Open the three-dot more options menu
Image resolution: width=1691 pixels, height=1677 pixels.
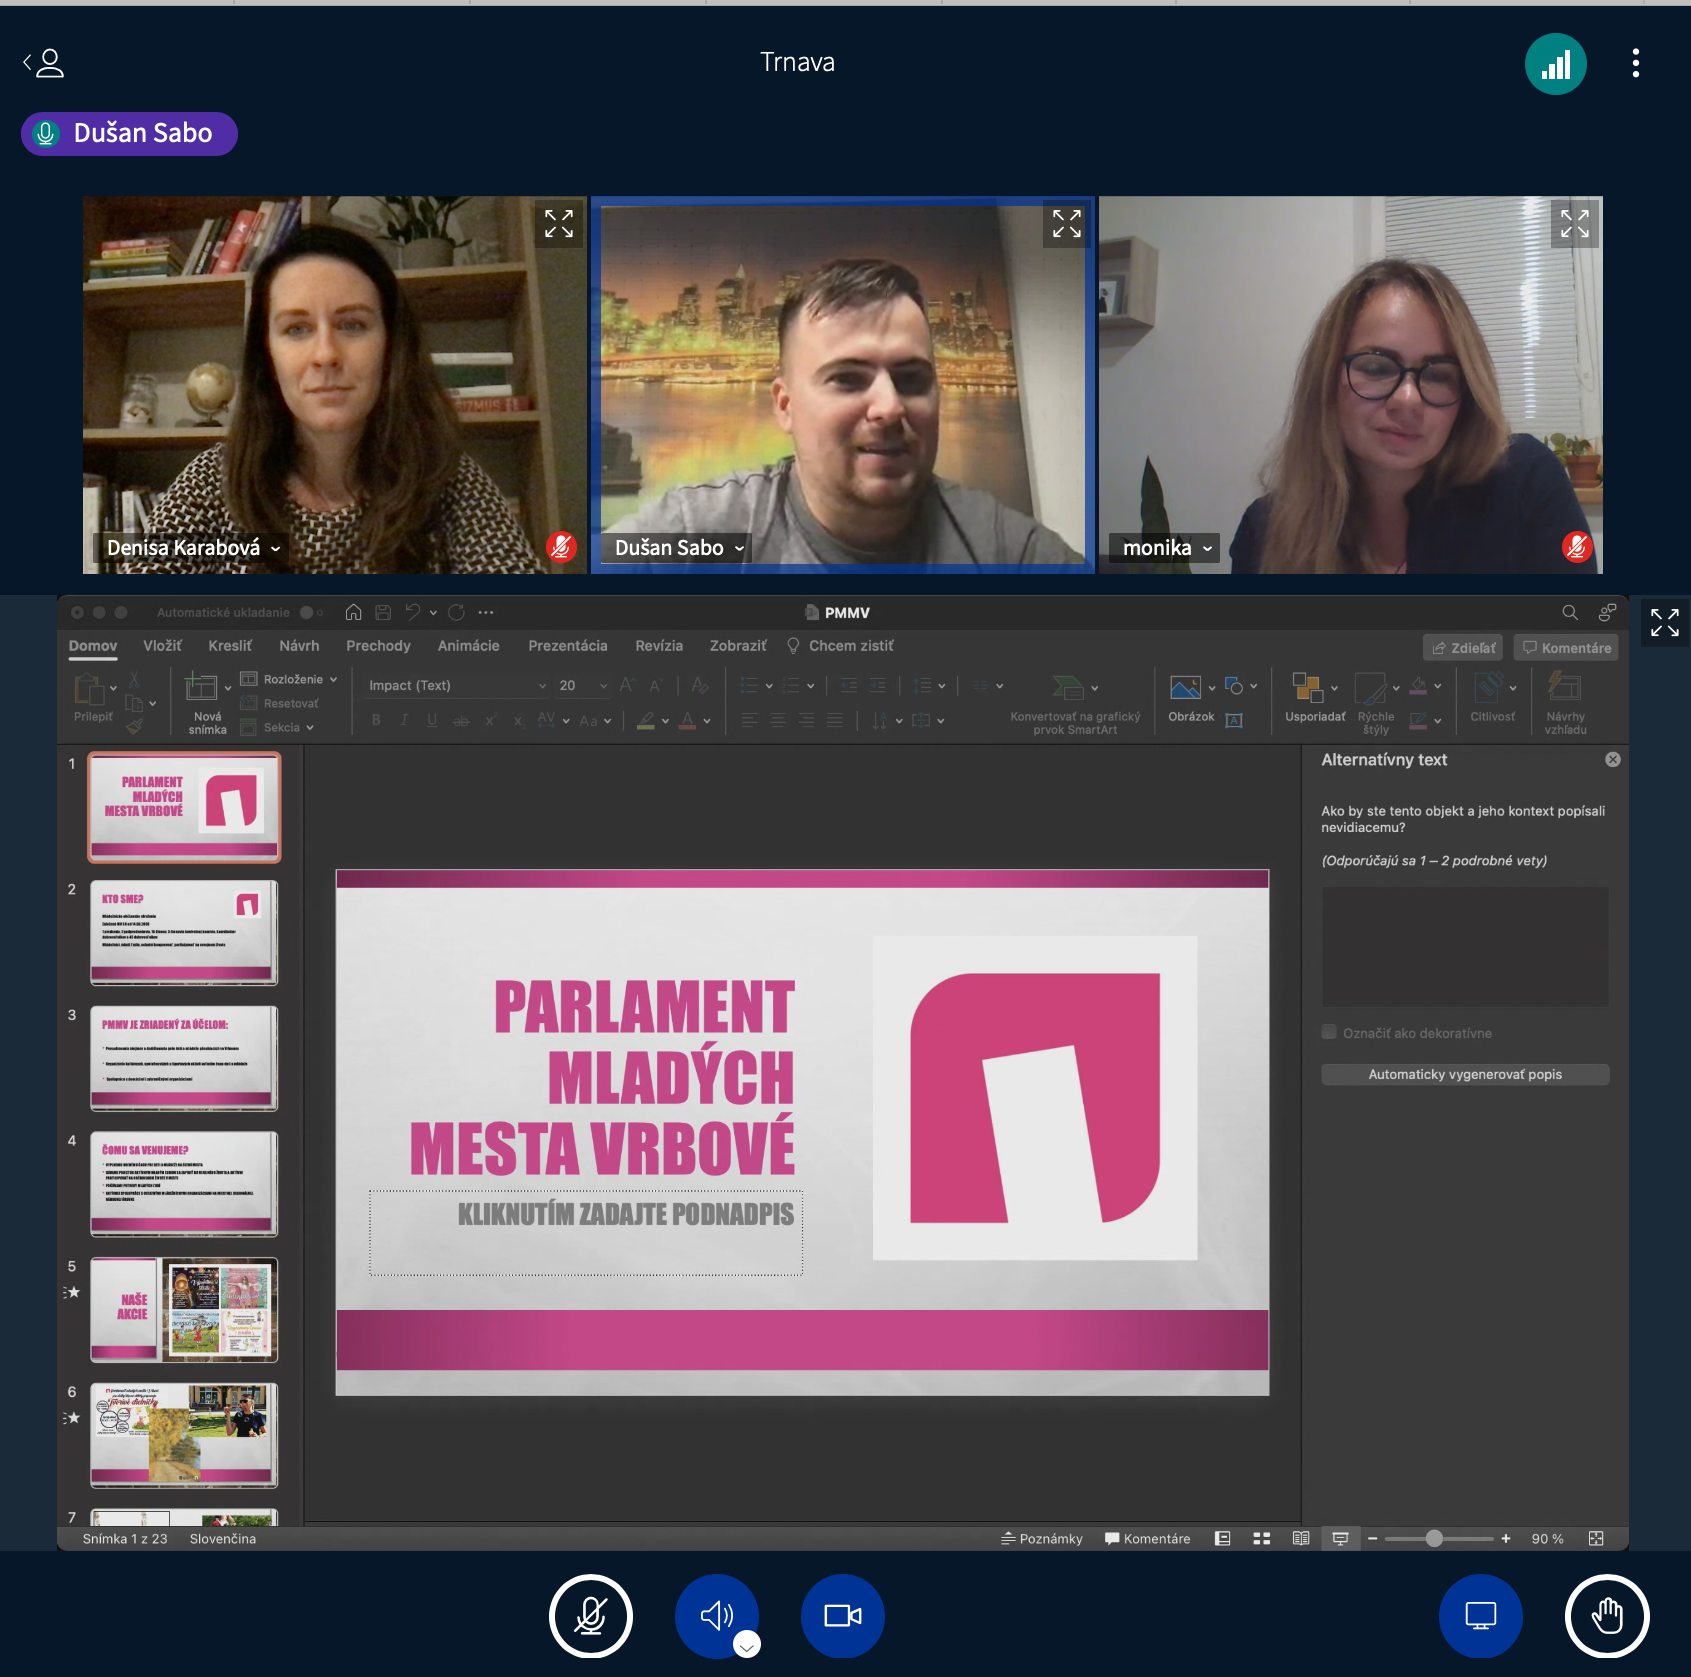[x=1635, y=63]
